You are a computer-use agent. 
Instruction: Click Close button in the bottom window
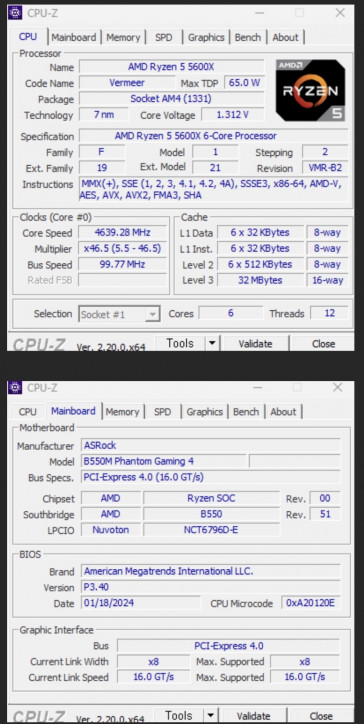click(321, 716)
